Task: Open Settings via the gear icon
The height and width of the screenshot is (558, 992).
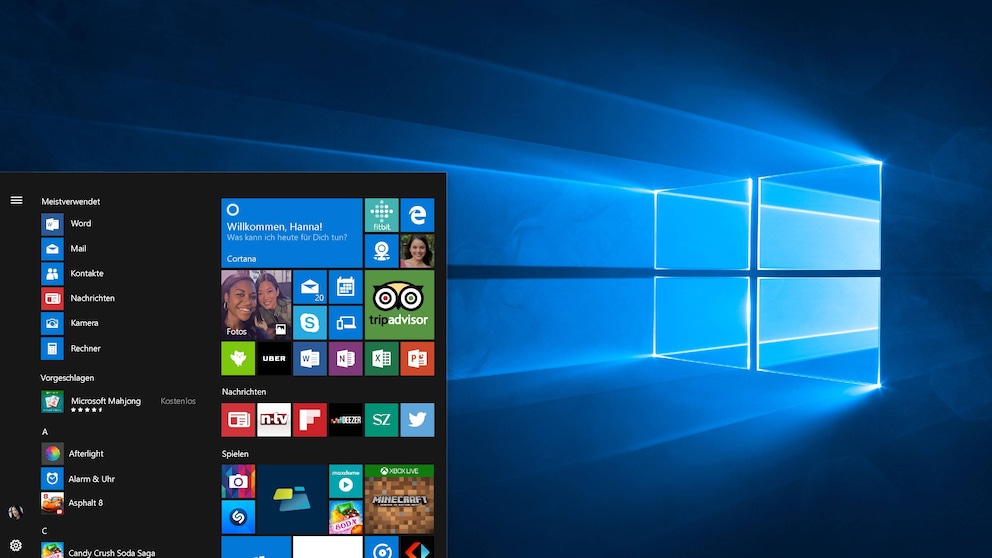Action: pos(16,545)
